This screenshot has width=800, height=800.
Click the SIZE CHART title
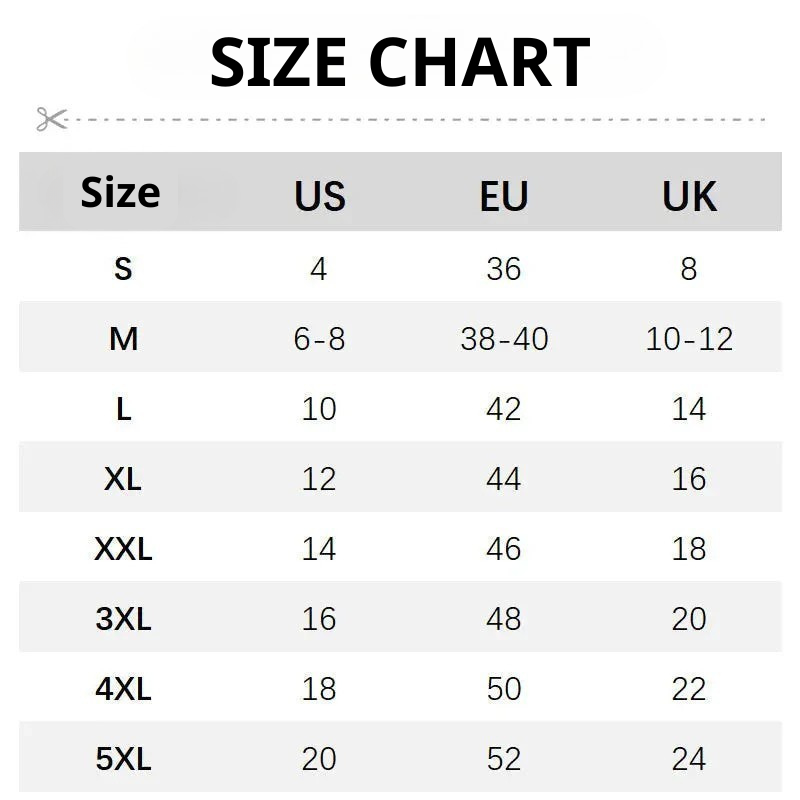pyautogui.click(x=400, y=62)
